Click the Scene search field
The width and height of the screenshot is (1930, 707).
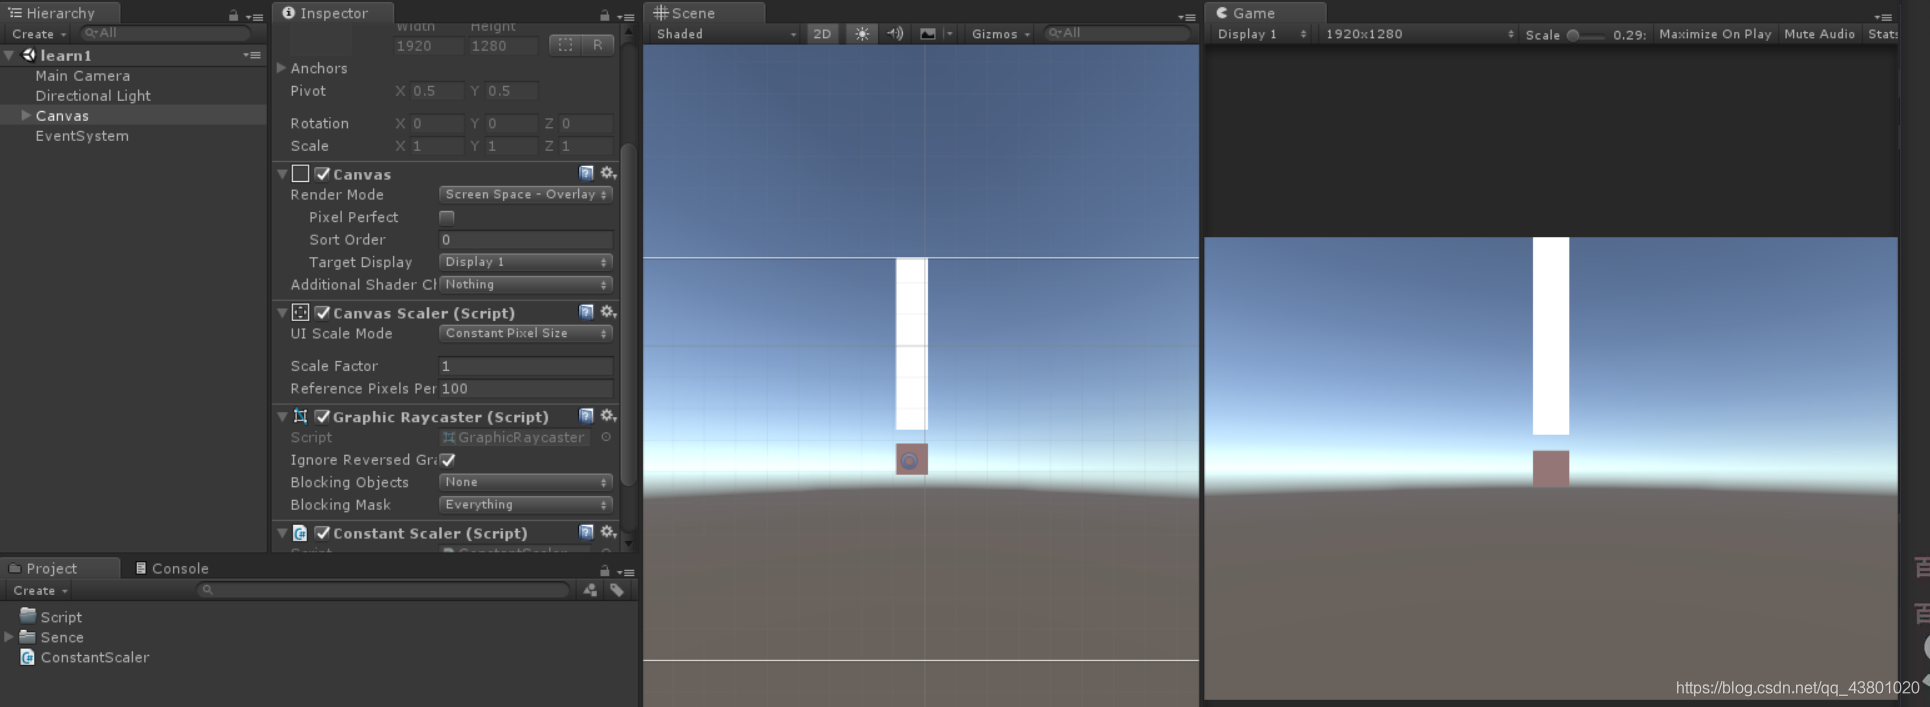1116,34
